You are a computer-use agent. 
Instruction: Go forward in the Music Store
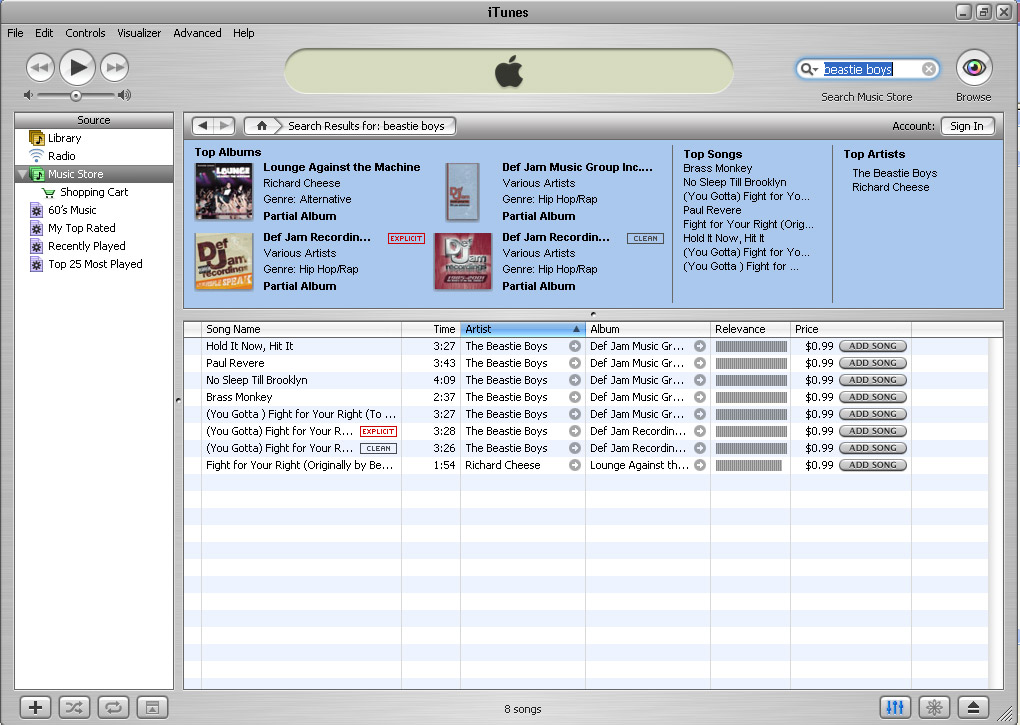(224, 125)
